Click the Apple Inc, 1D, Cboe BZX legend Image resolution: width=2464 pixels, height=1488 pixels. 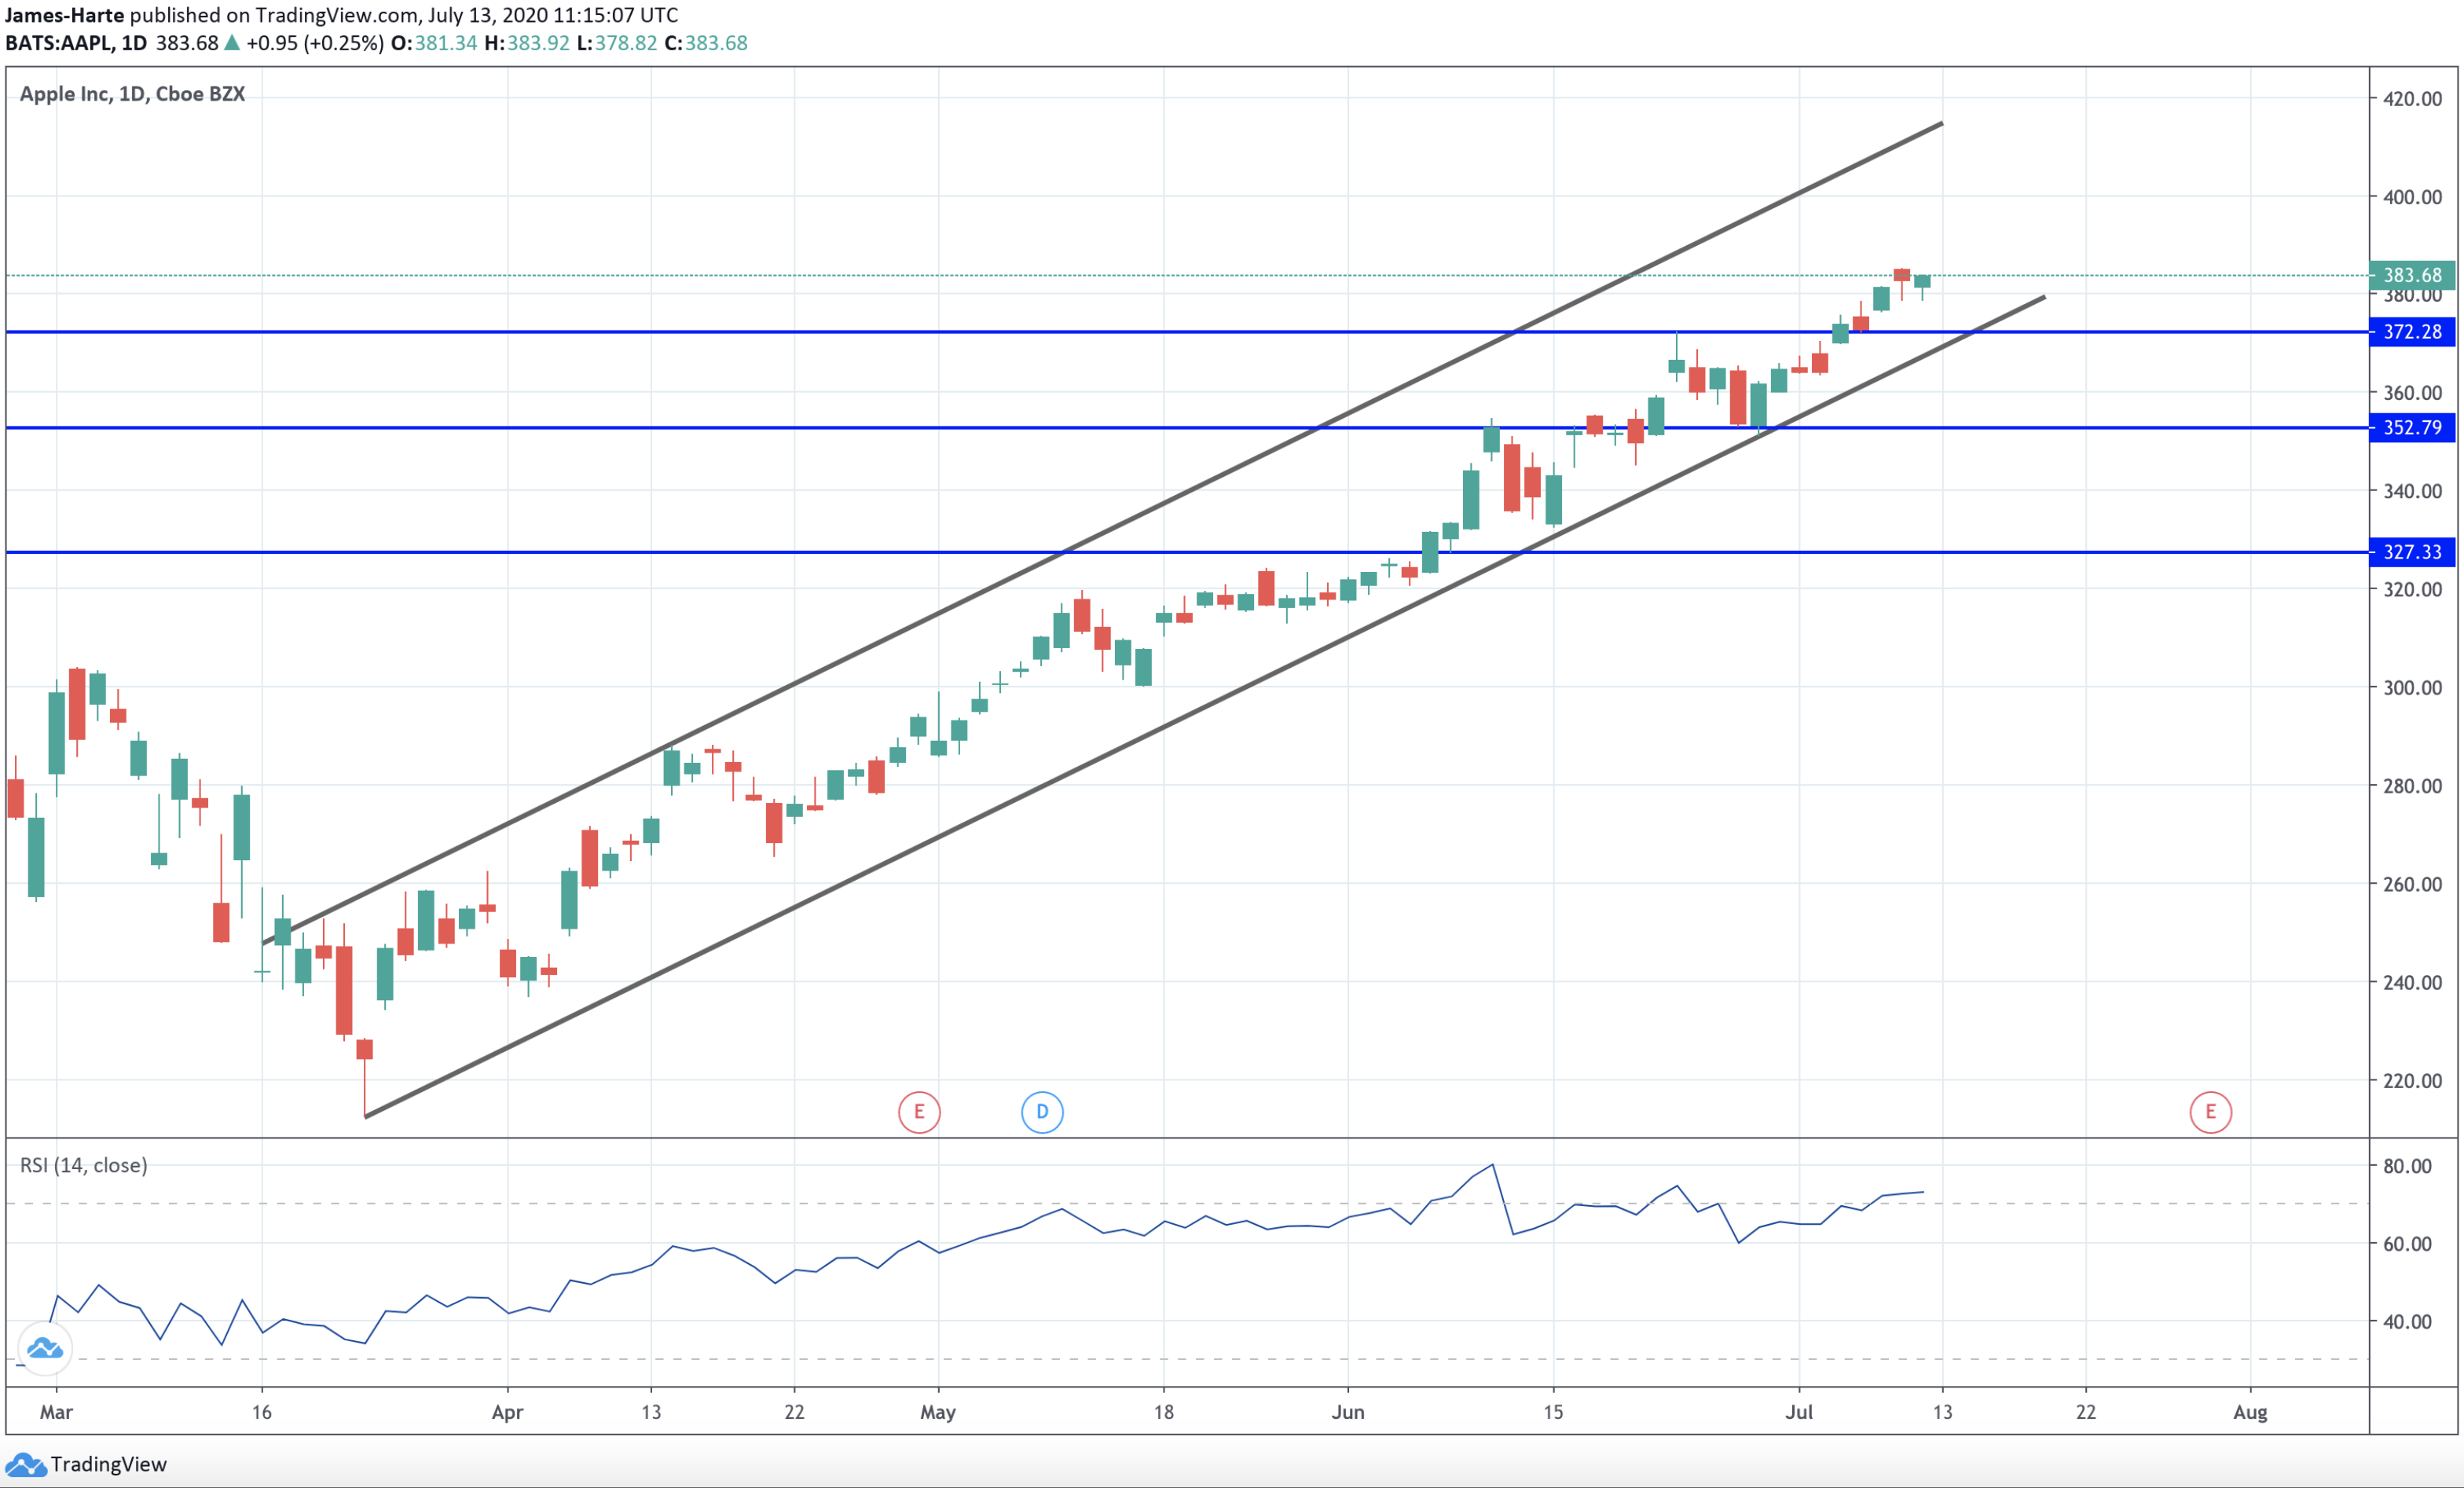pyautogui.click(x=132, y=94)
